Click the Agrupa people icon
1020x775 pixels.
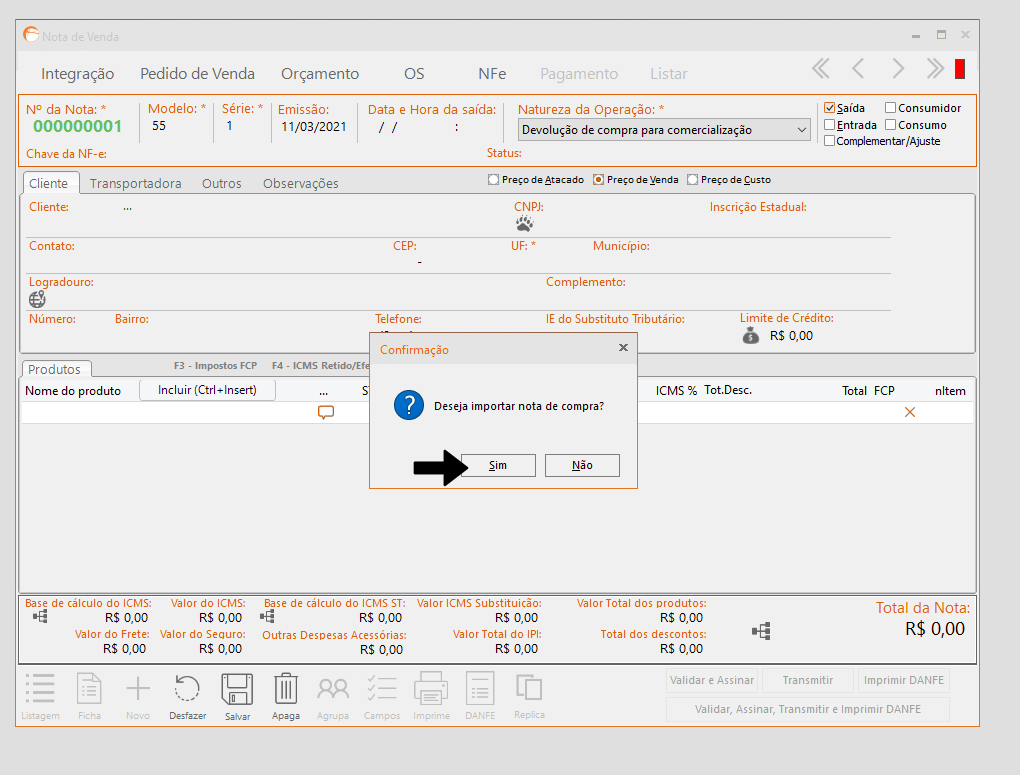coord(333,688)
